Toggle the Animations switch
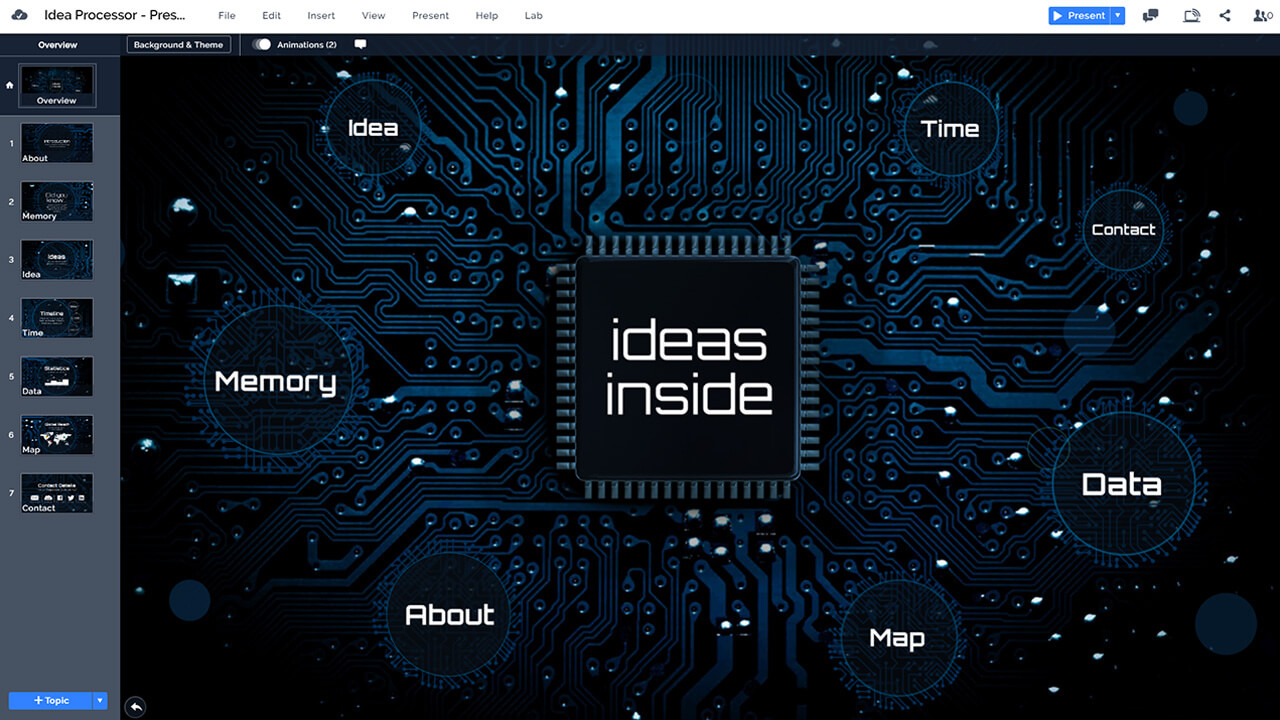 (262, 45)
